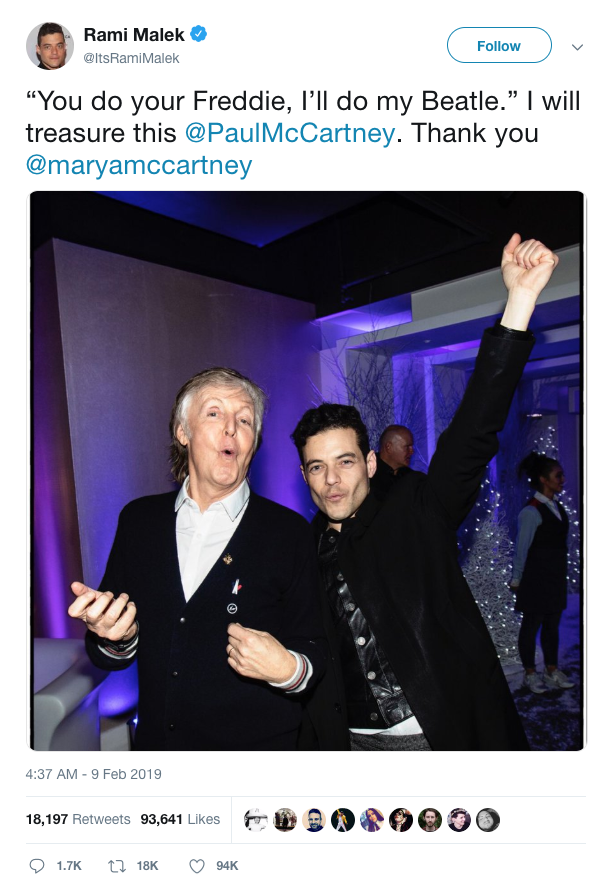This screenshot has width=605, height=883.
Task: View the 93,641 Likes list
Action: click(180, 819)
